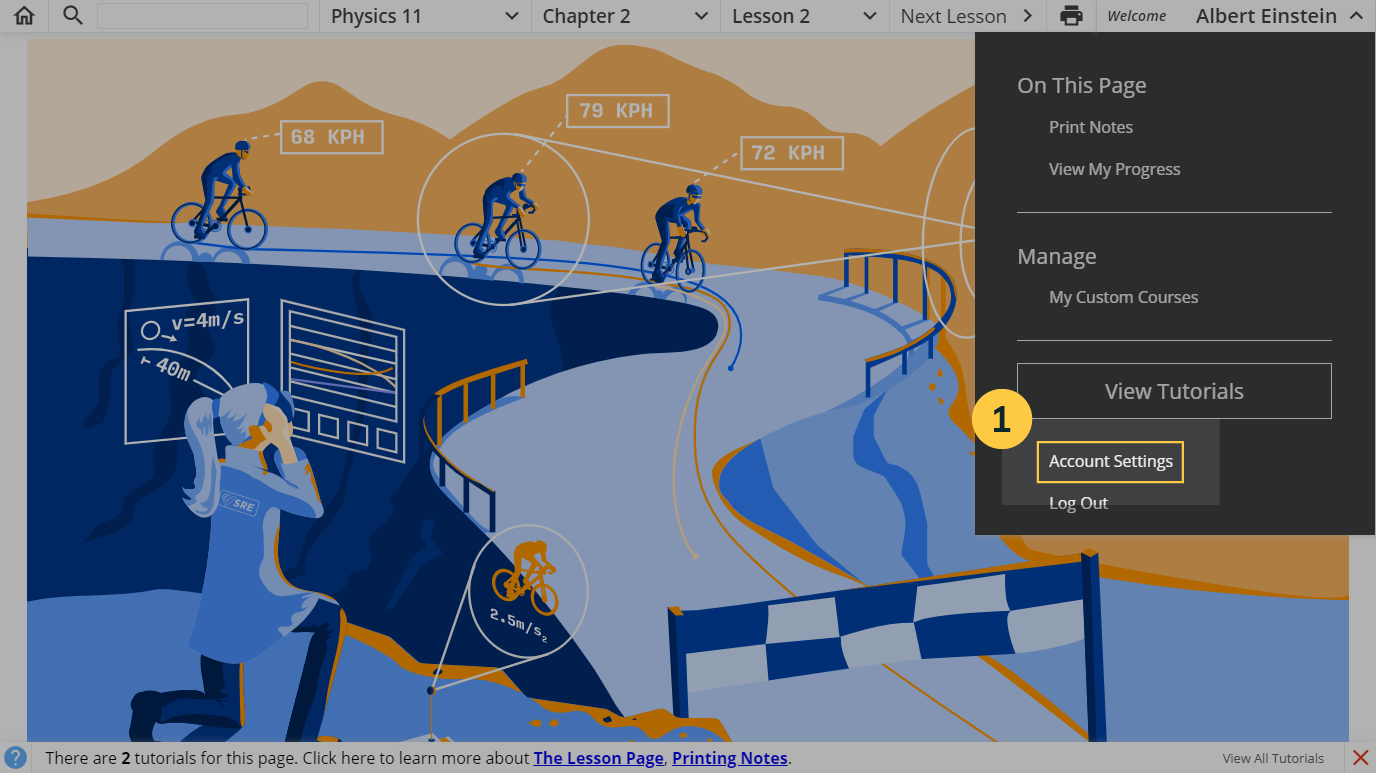
Task: Select Print Notes from the menu
Action: (1091, 127)
